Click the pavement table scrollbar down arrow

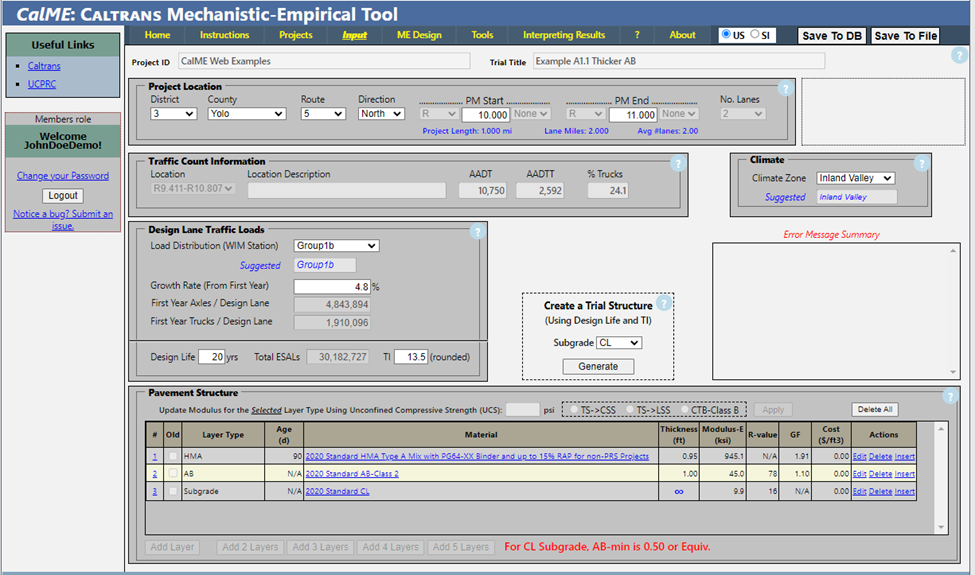pos(942,527)
